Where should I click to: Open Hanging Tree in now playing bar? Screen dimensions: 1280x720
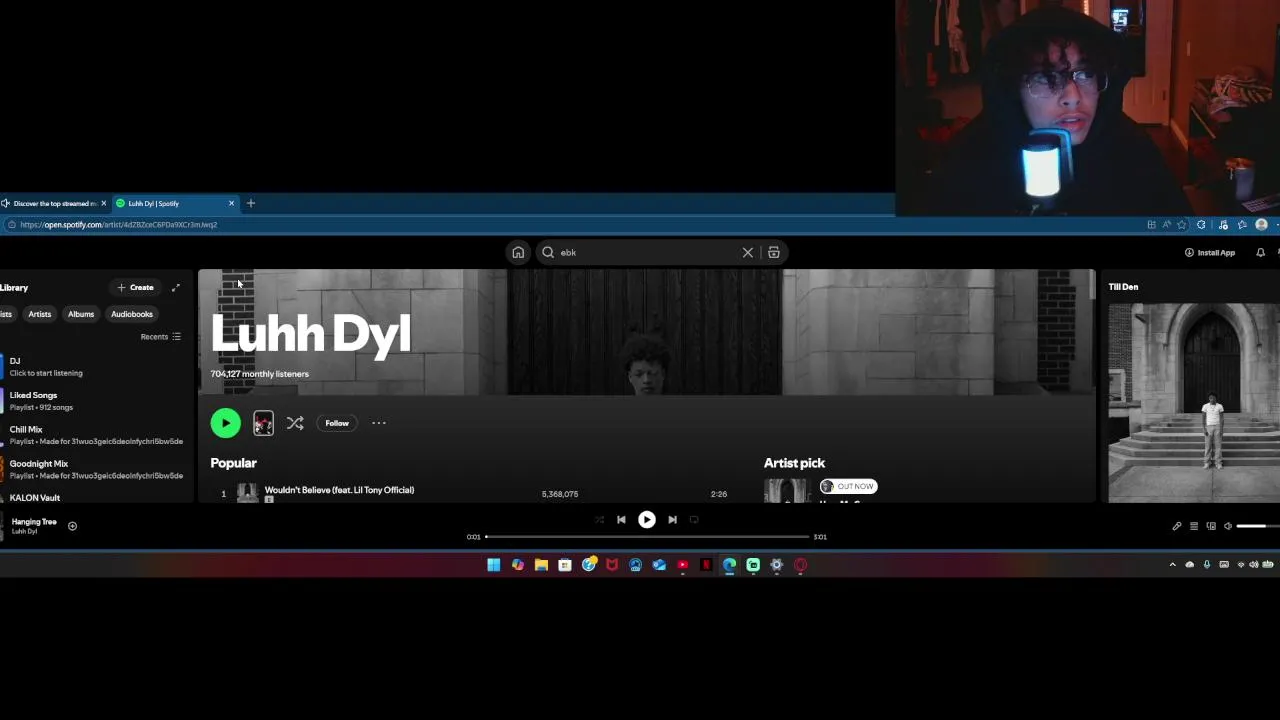(x=34, y=522)
